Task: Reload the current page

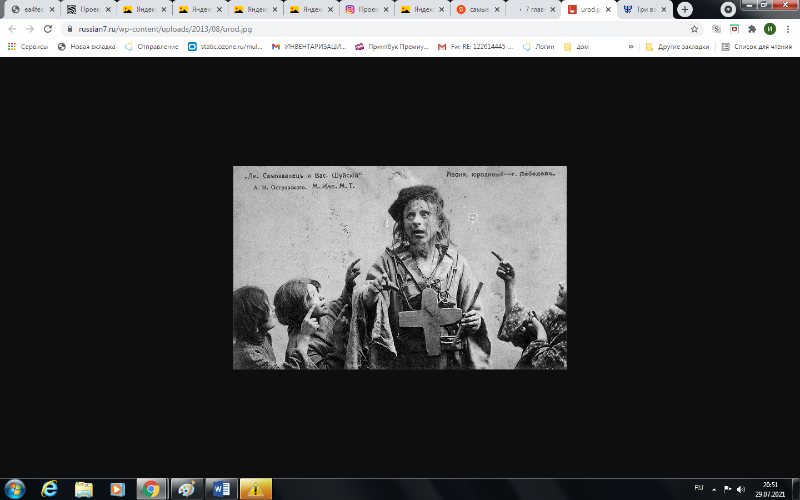Action: click(x=48, y=29)
